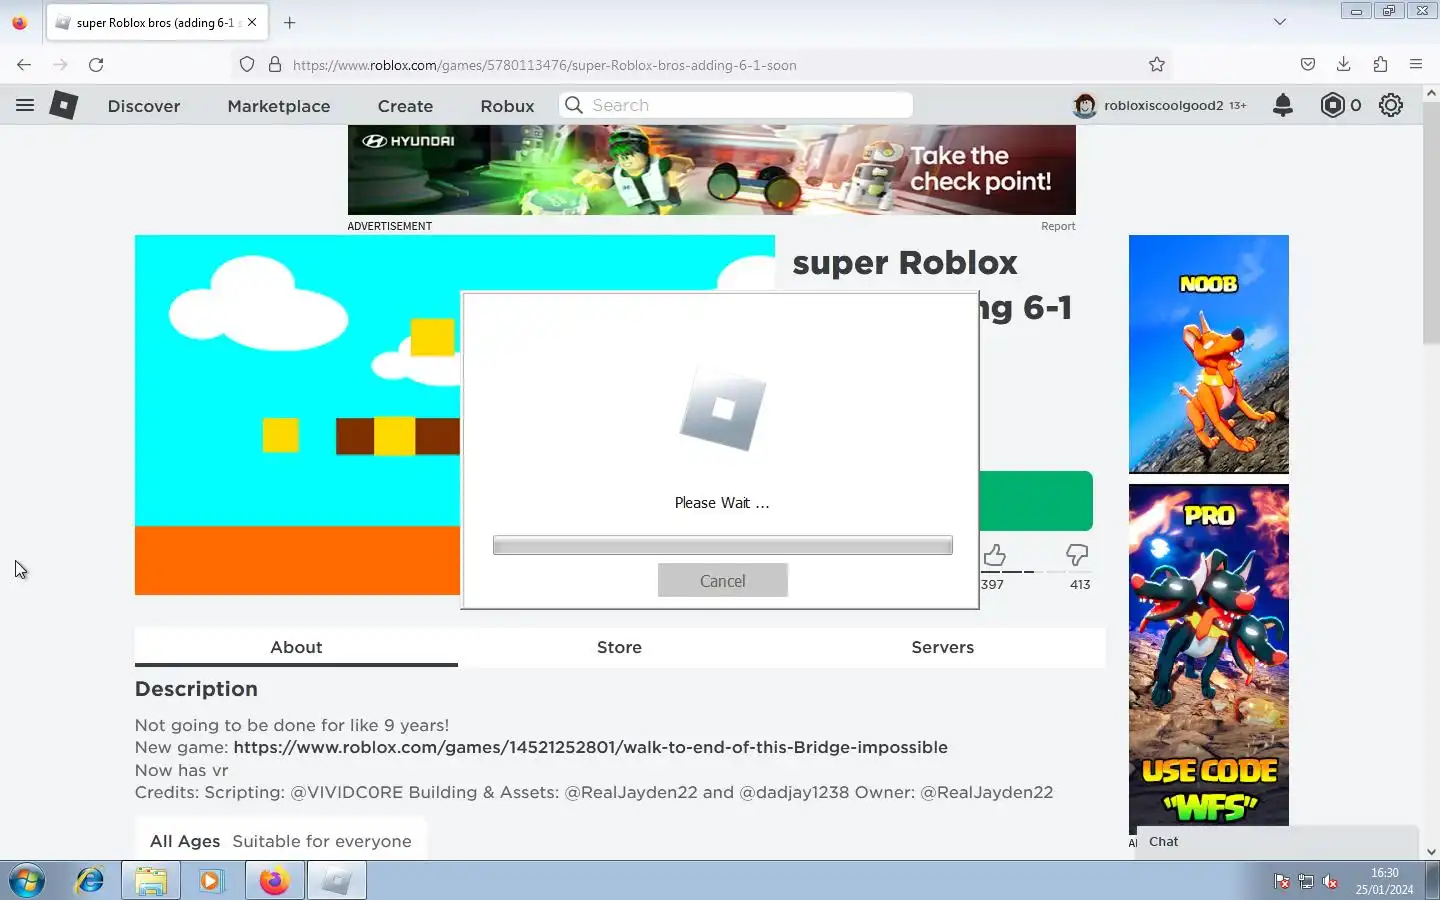Save page to Pocket
The height and width of the screenshot is (900, 1440).
1308,64
